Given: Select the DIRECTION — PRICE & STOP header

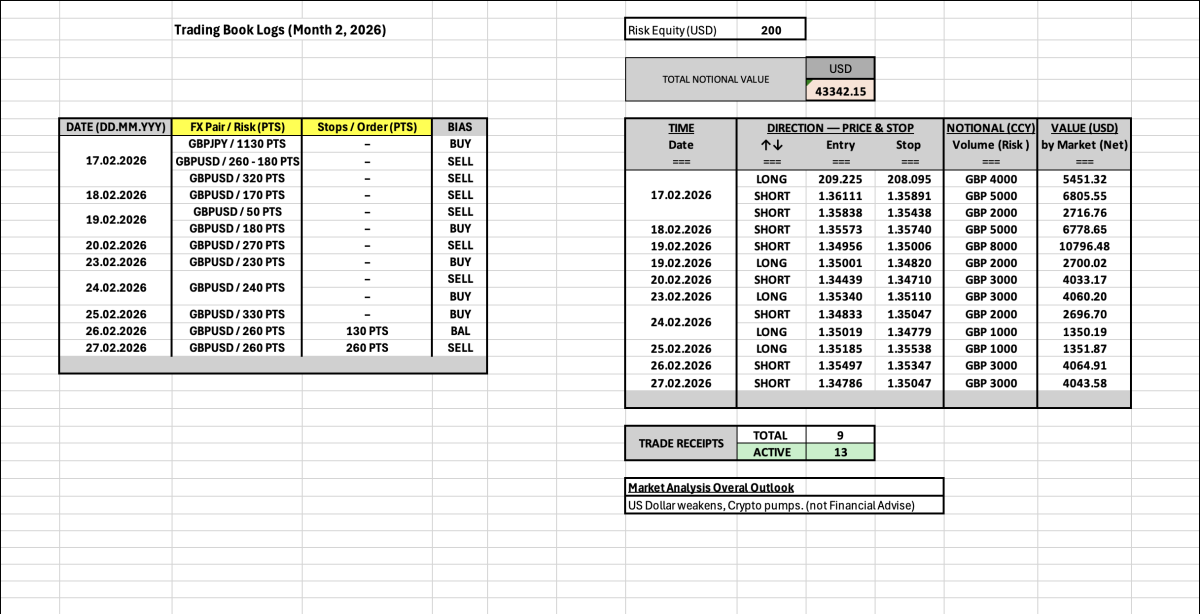Looking at the screenshot, I should [x=840, y=128].
